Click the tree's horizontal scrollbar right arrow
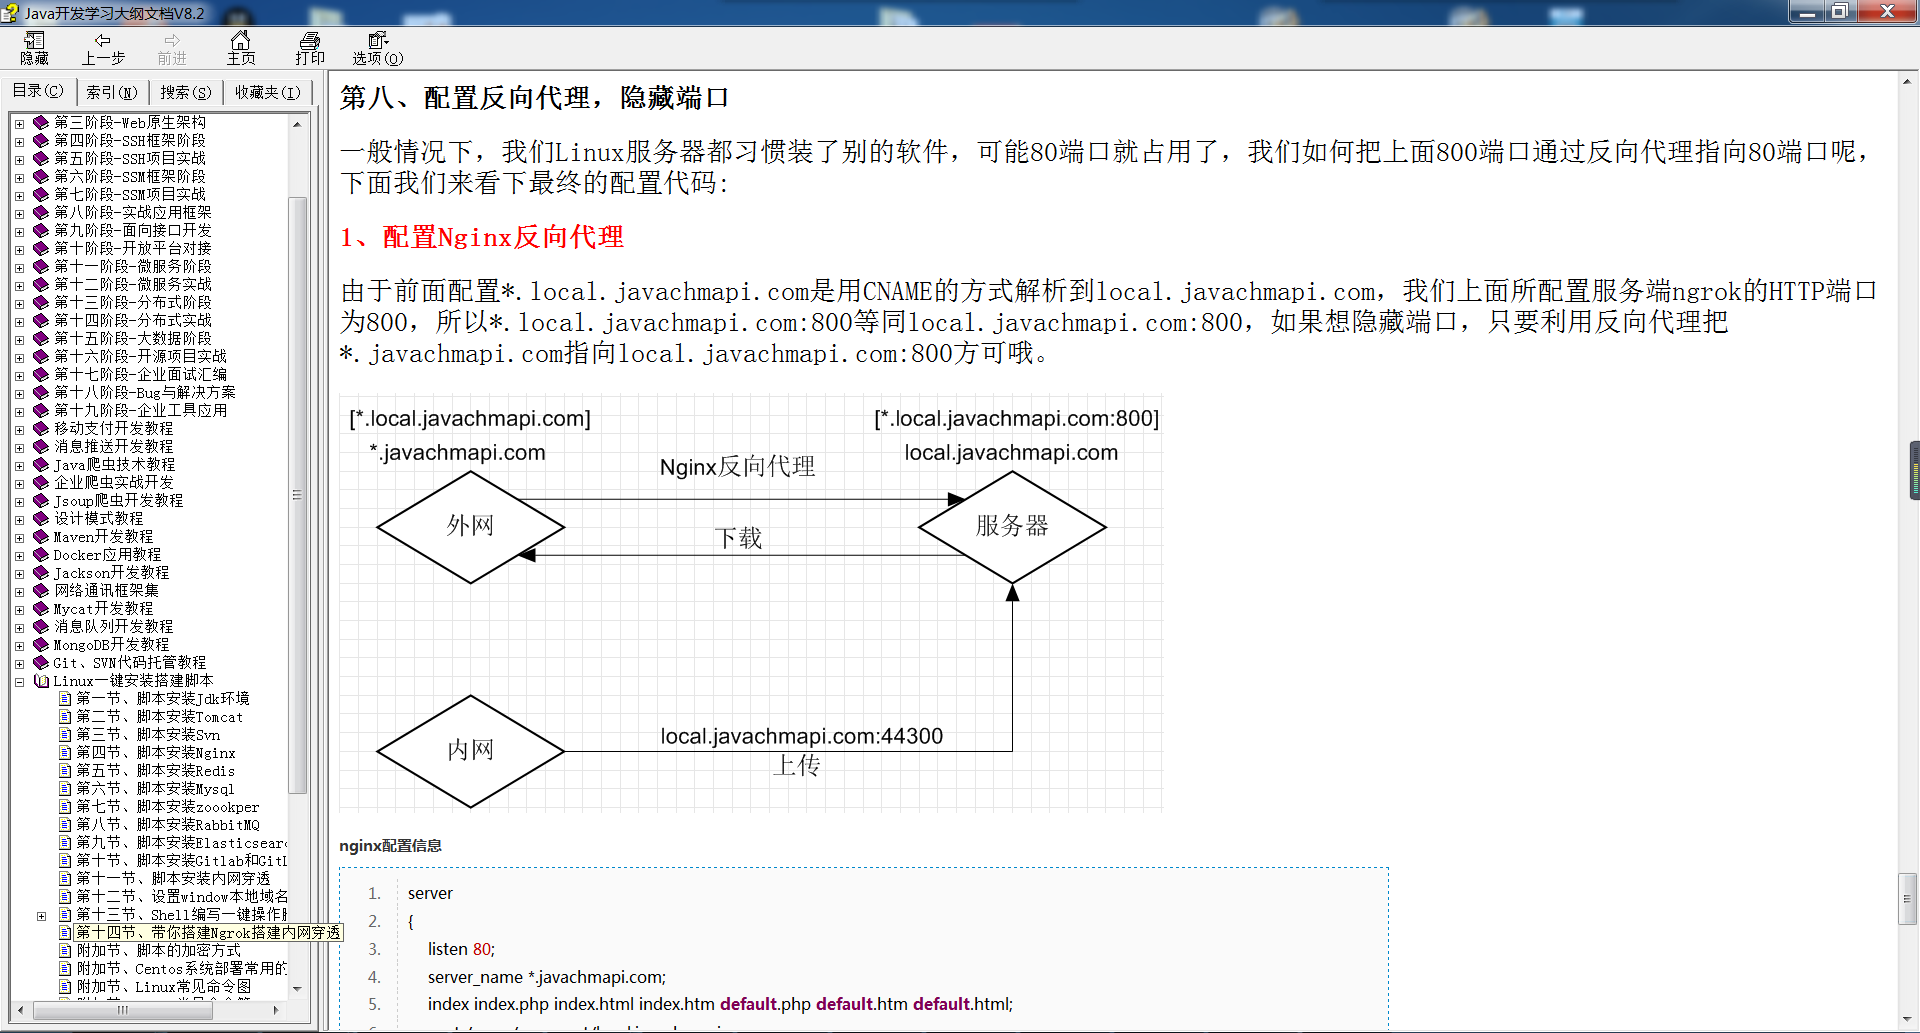Image resolution: width=1920 pixels, height=1033 pixels. 276,1010
